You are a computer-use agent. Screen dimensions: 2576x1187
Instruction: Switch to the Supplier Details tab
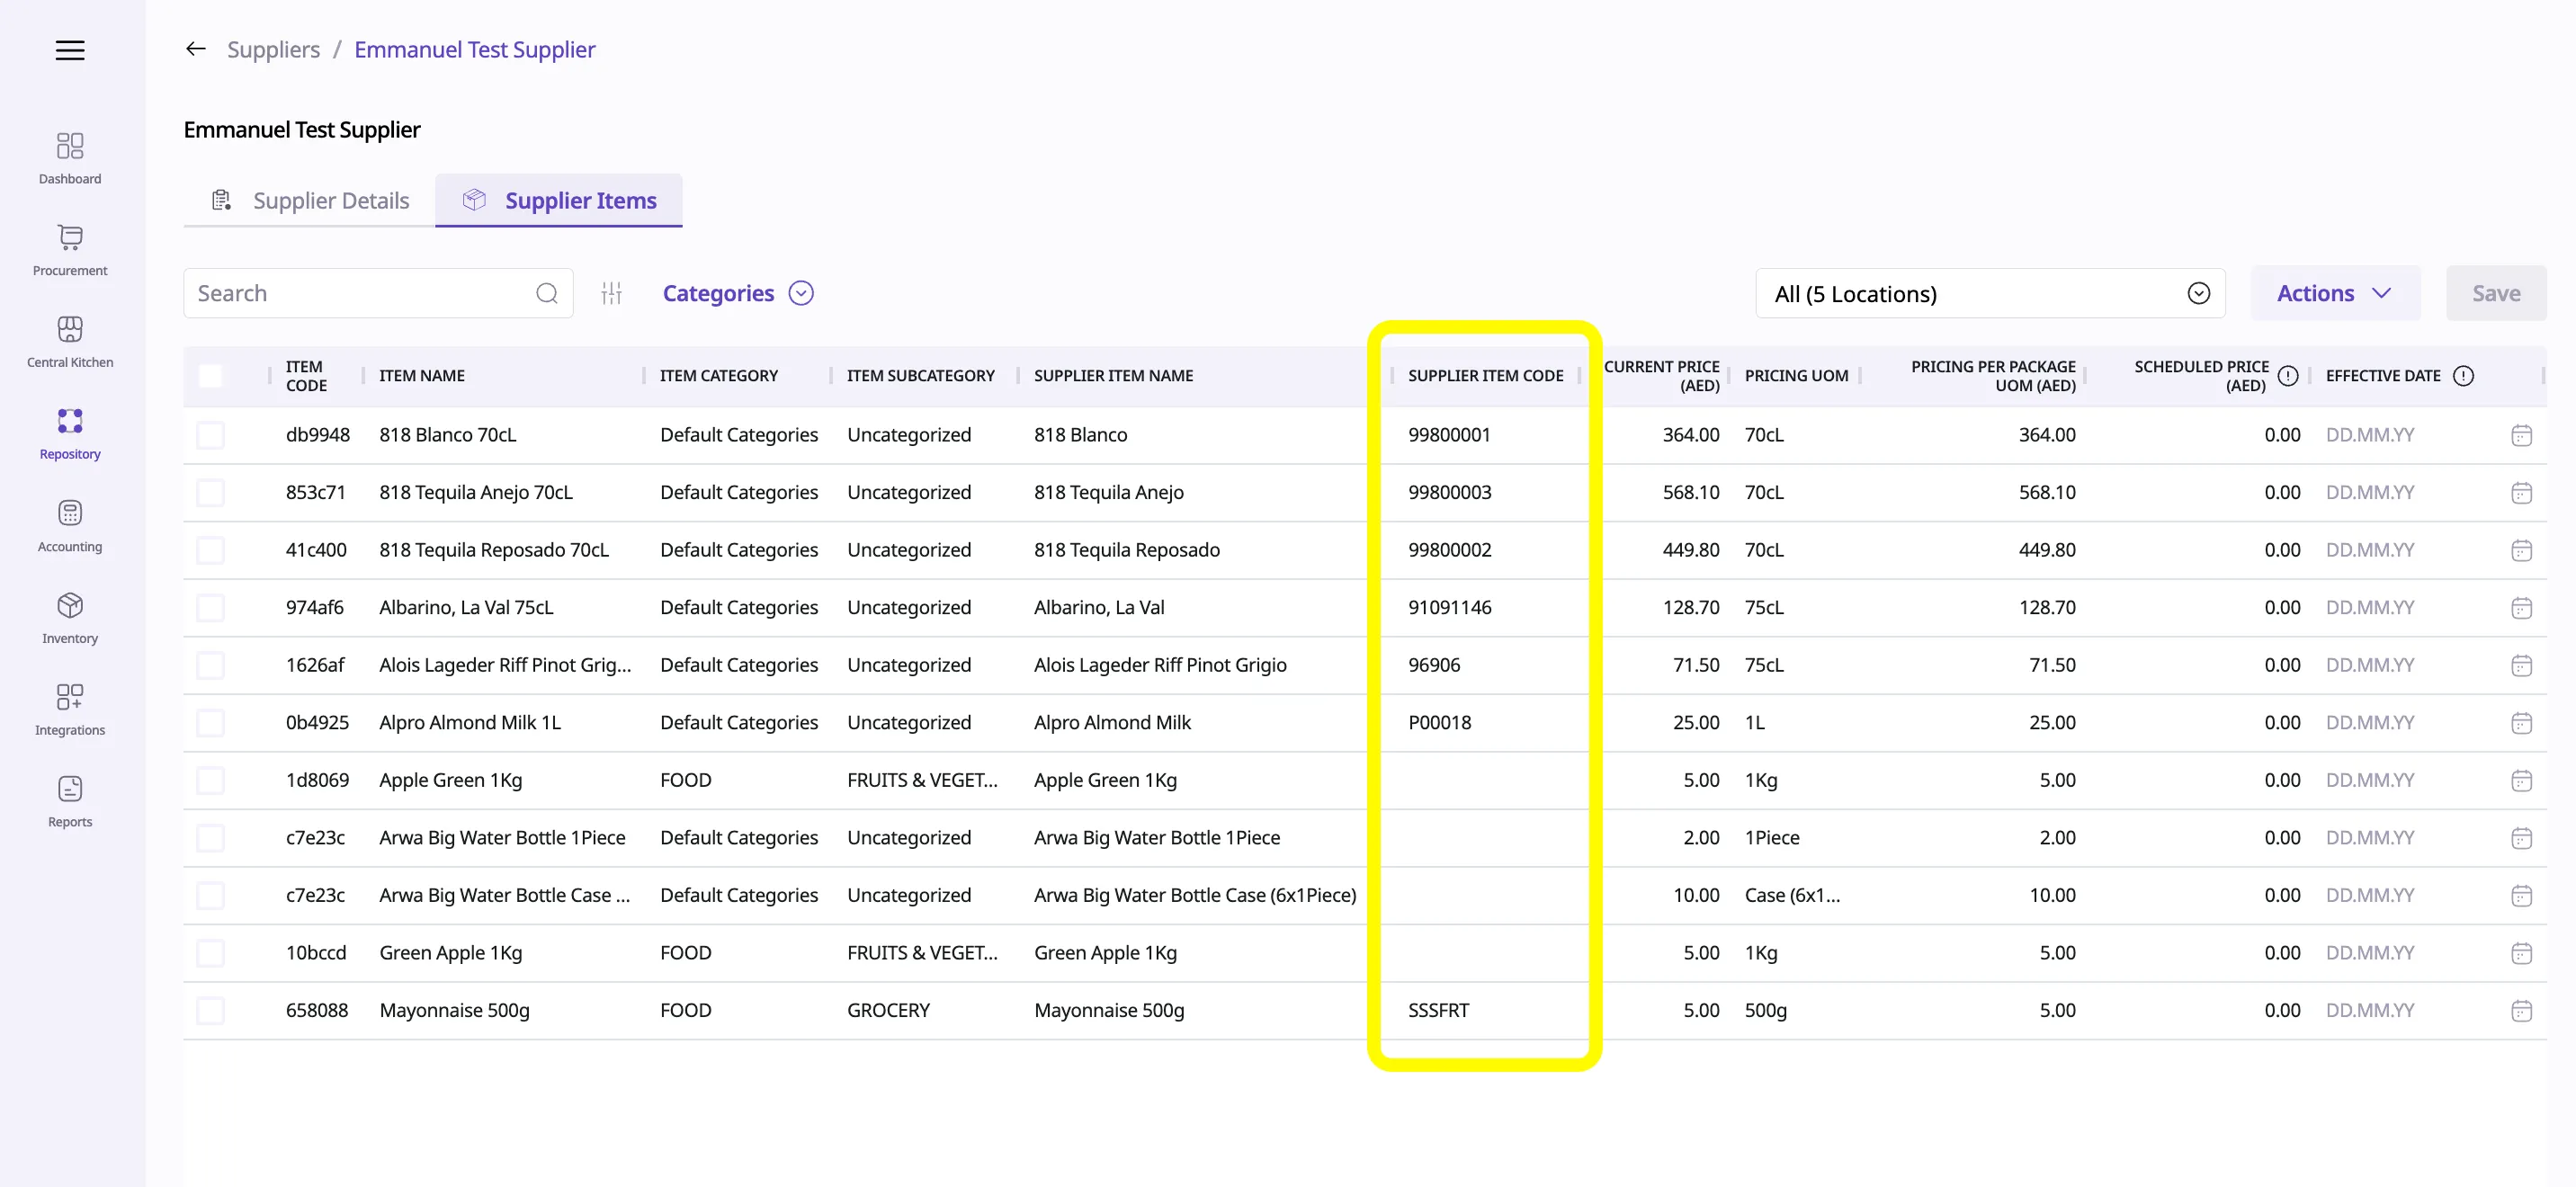point(311,200)
